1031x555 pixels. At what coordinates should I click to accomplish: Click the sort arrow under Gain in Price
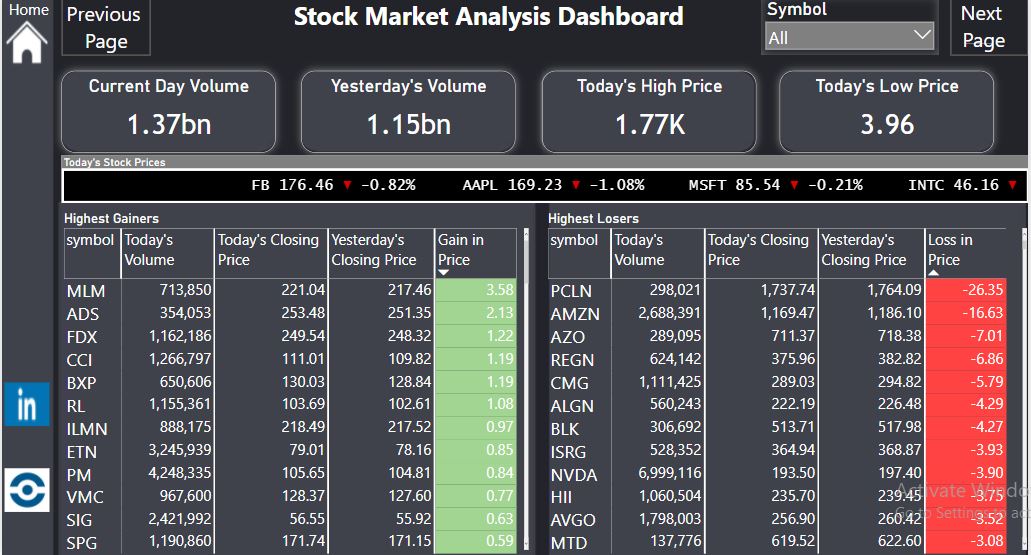tap(443, 272)
